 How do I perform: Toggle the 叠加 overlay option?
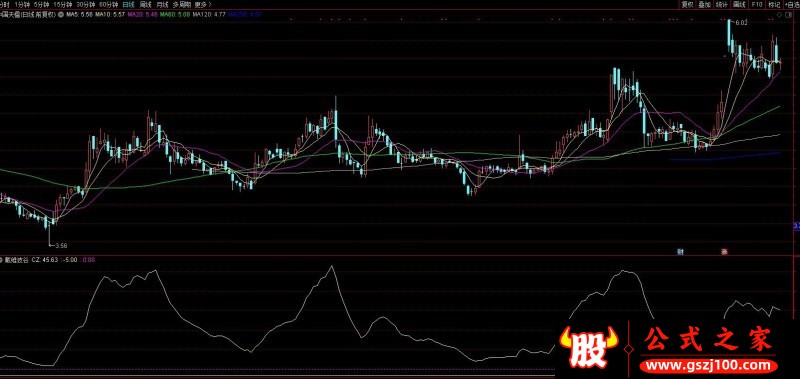pyautogui.click(x=705, y=5)
